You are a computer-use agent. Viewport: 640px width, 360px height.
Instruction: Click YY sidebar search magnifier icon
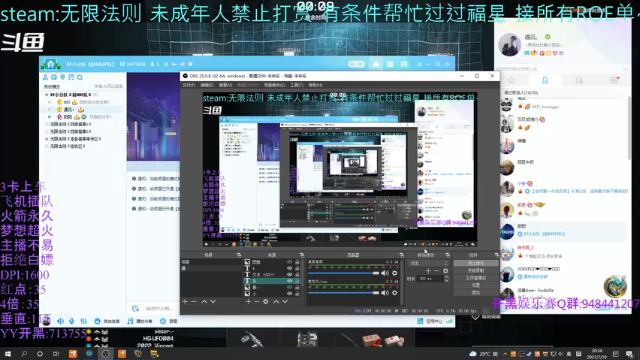coord(80,77)
